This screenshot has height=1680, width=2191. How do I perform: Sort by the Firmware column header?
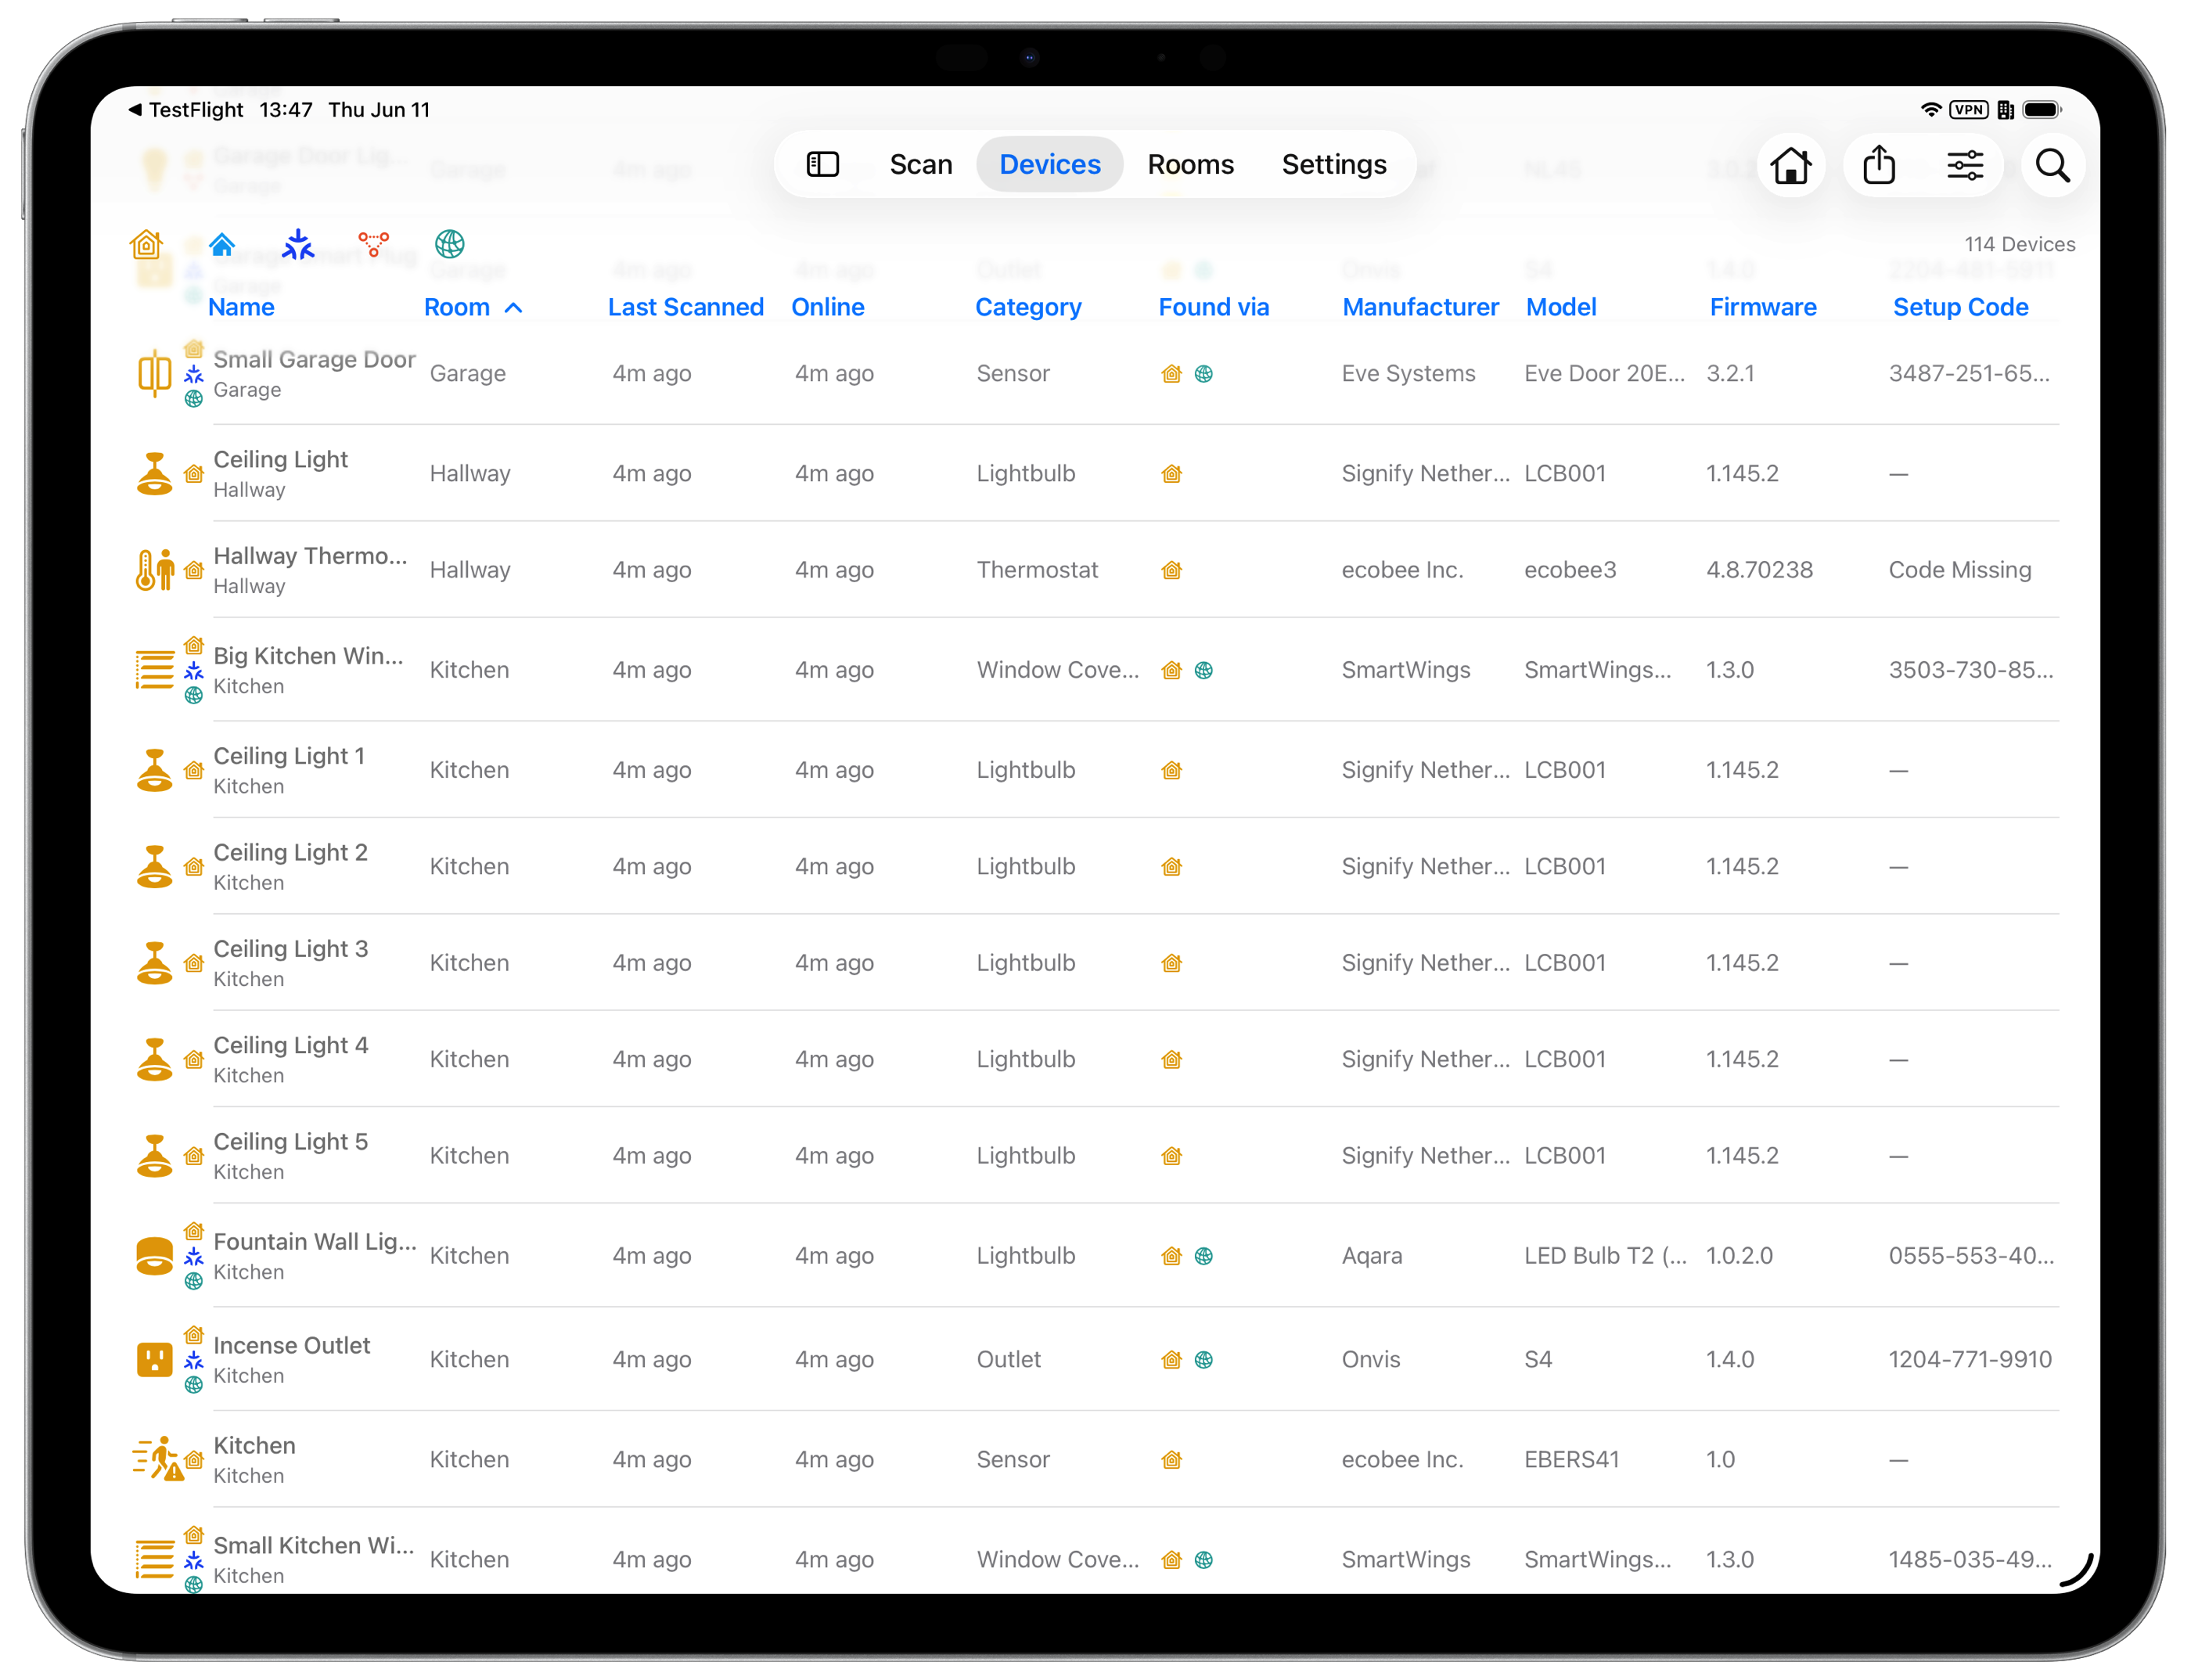click(x=1763, y=307)
